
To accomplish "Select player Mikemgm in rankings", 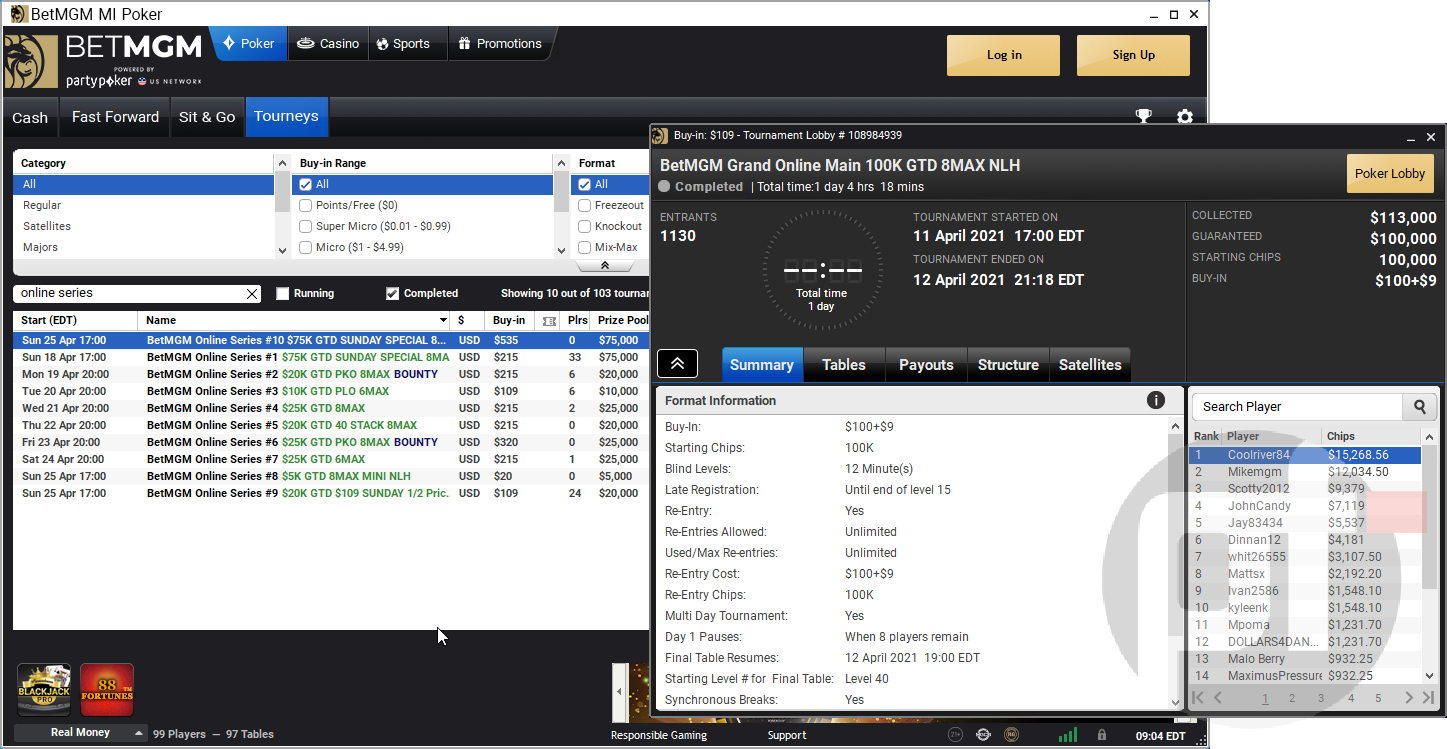I will pos(1305,472).
